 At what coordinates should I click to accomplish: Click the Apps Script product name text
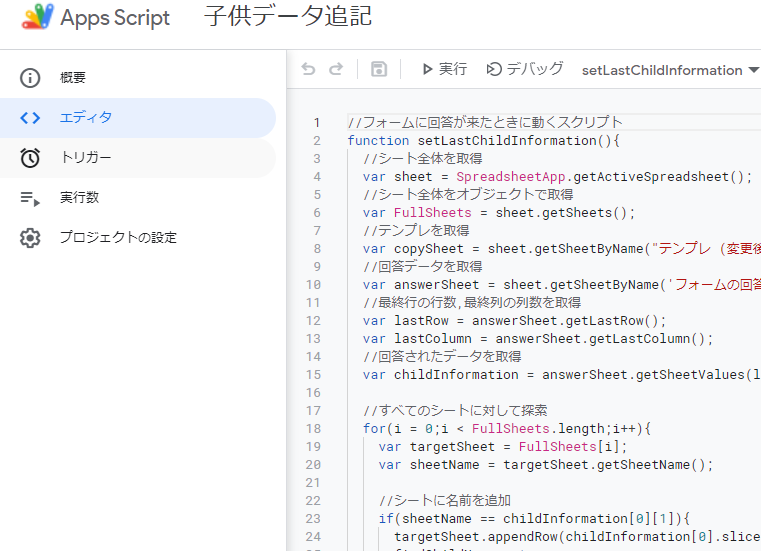[115, 18]
